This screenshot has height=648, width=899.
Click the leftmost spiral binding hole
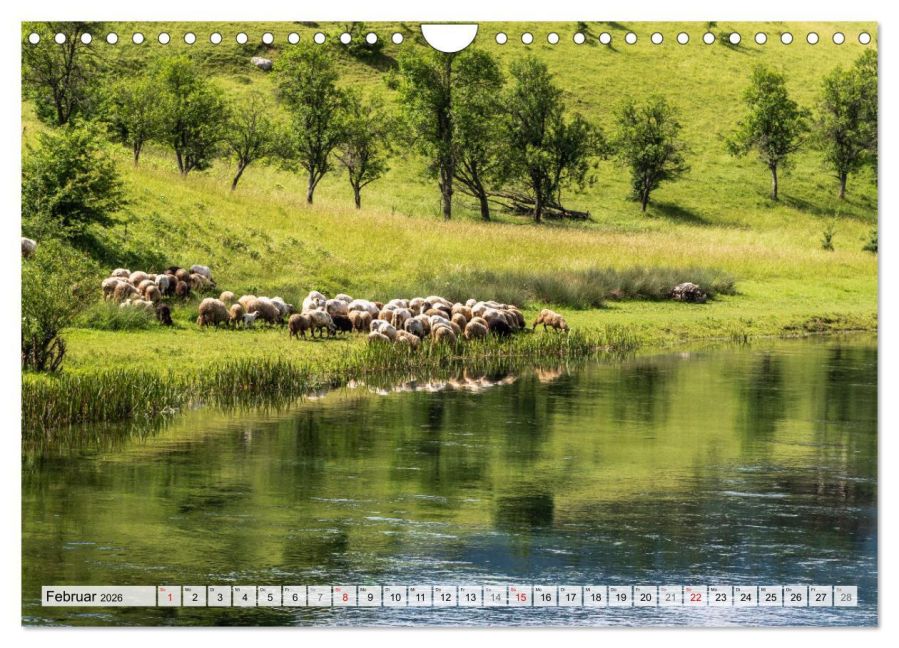(33, 39)
